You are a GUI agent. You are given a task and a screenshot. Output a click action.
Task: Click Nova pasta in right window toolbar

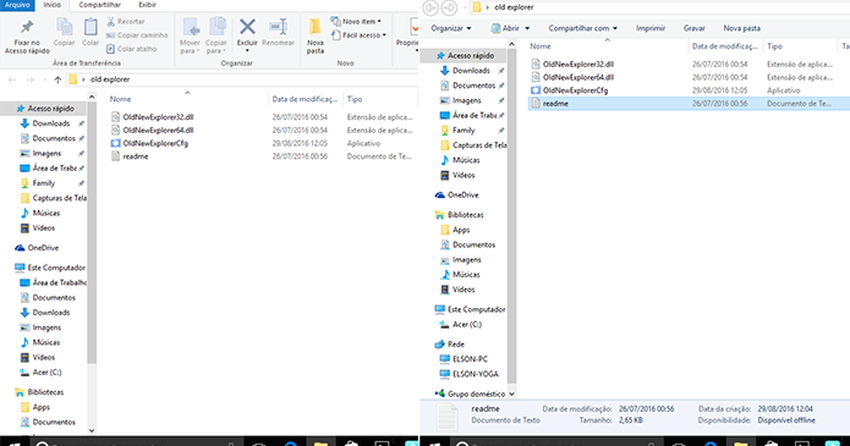pyautogui.click(x=742, y=28)
